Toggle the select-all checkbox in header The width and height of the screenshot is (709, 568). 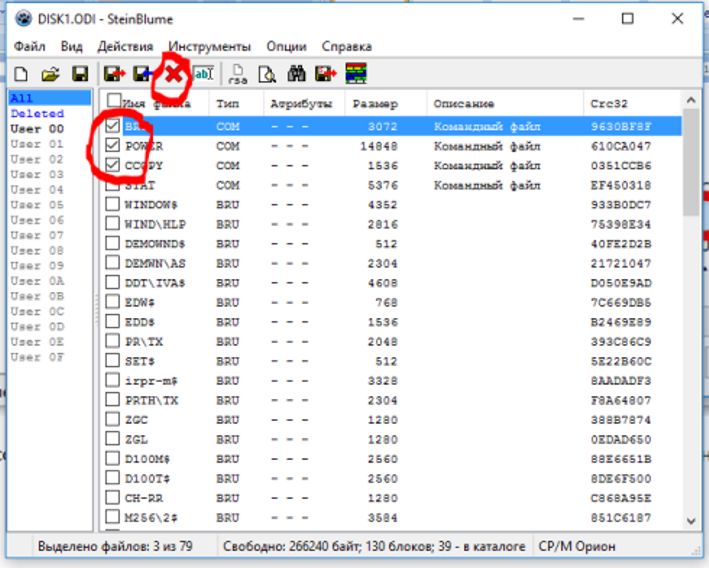tap(114, 100)
